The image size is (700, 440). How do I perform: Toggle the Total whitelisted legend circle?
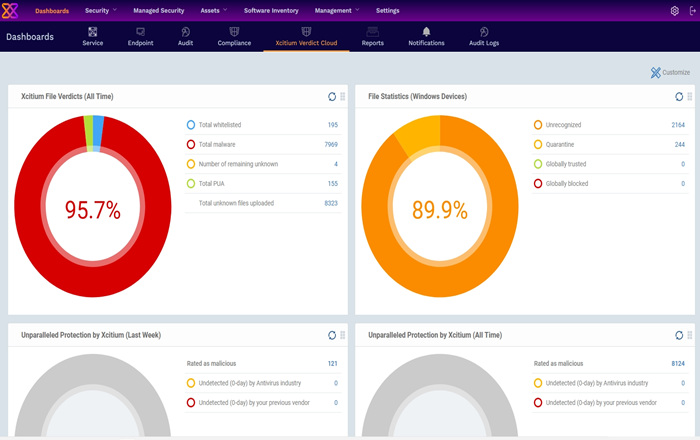(191, 125)
